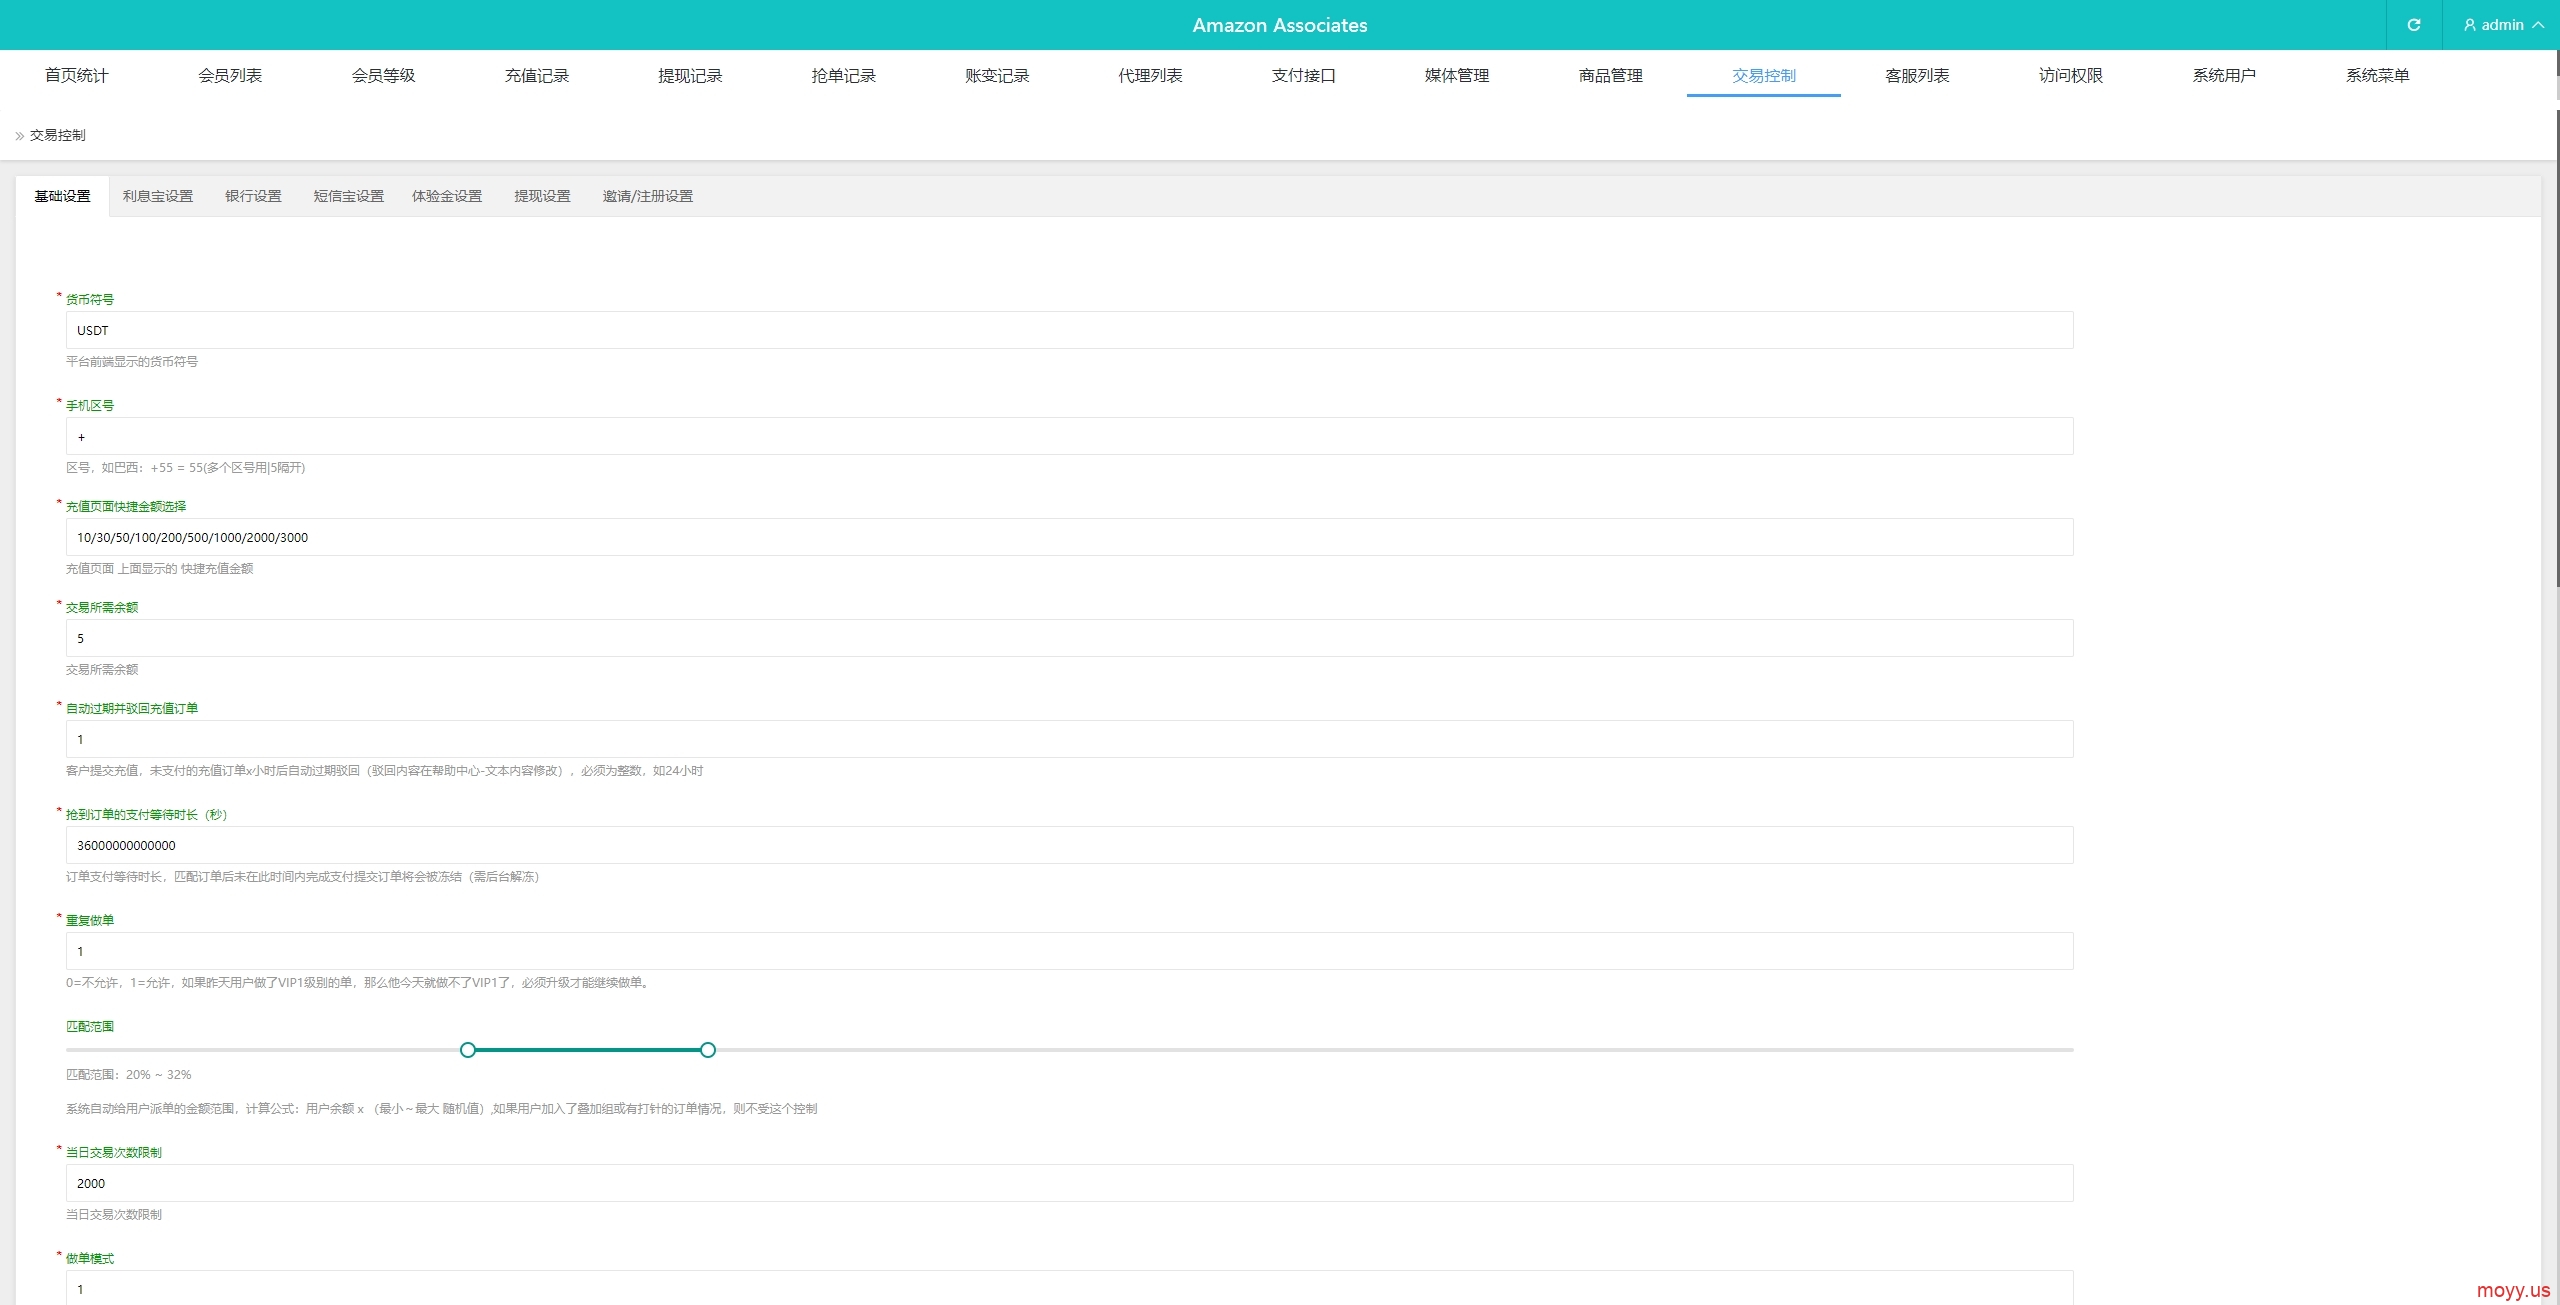The height and width of the screenshot is (1305, 2560).
Task: Open 抢单记录 menu
Action: tap(843, 75)
